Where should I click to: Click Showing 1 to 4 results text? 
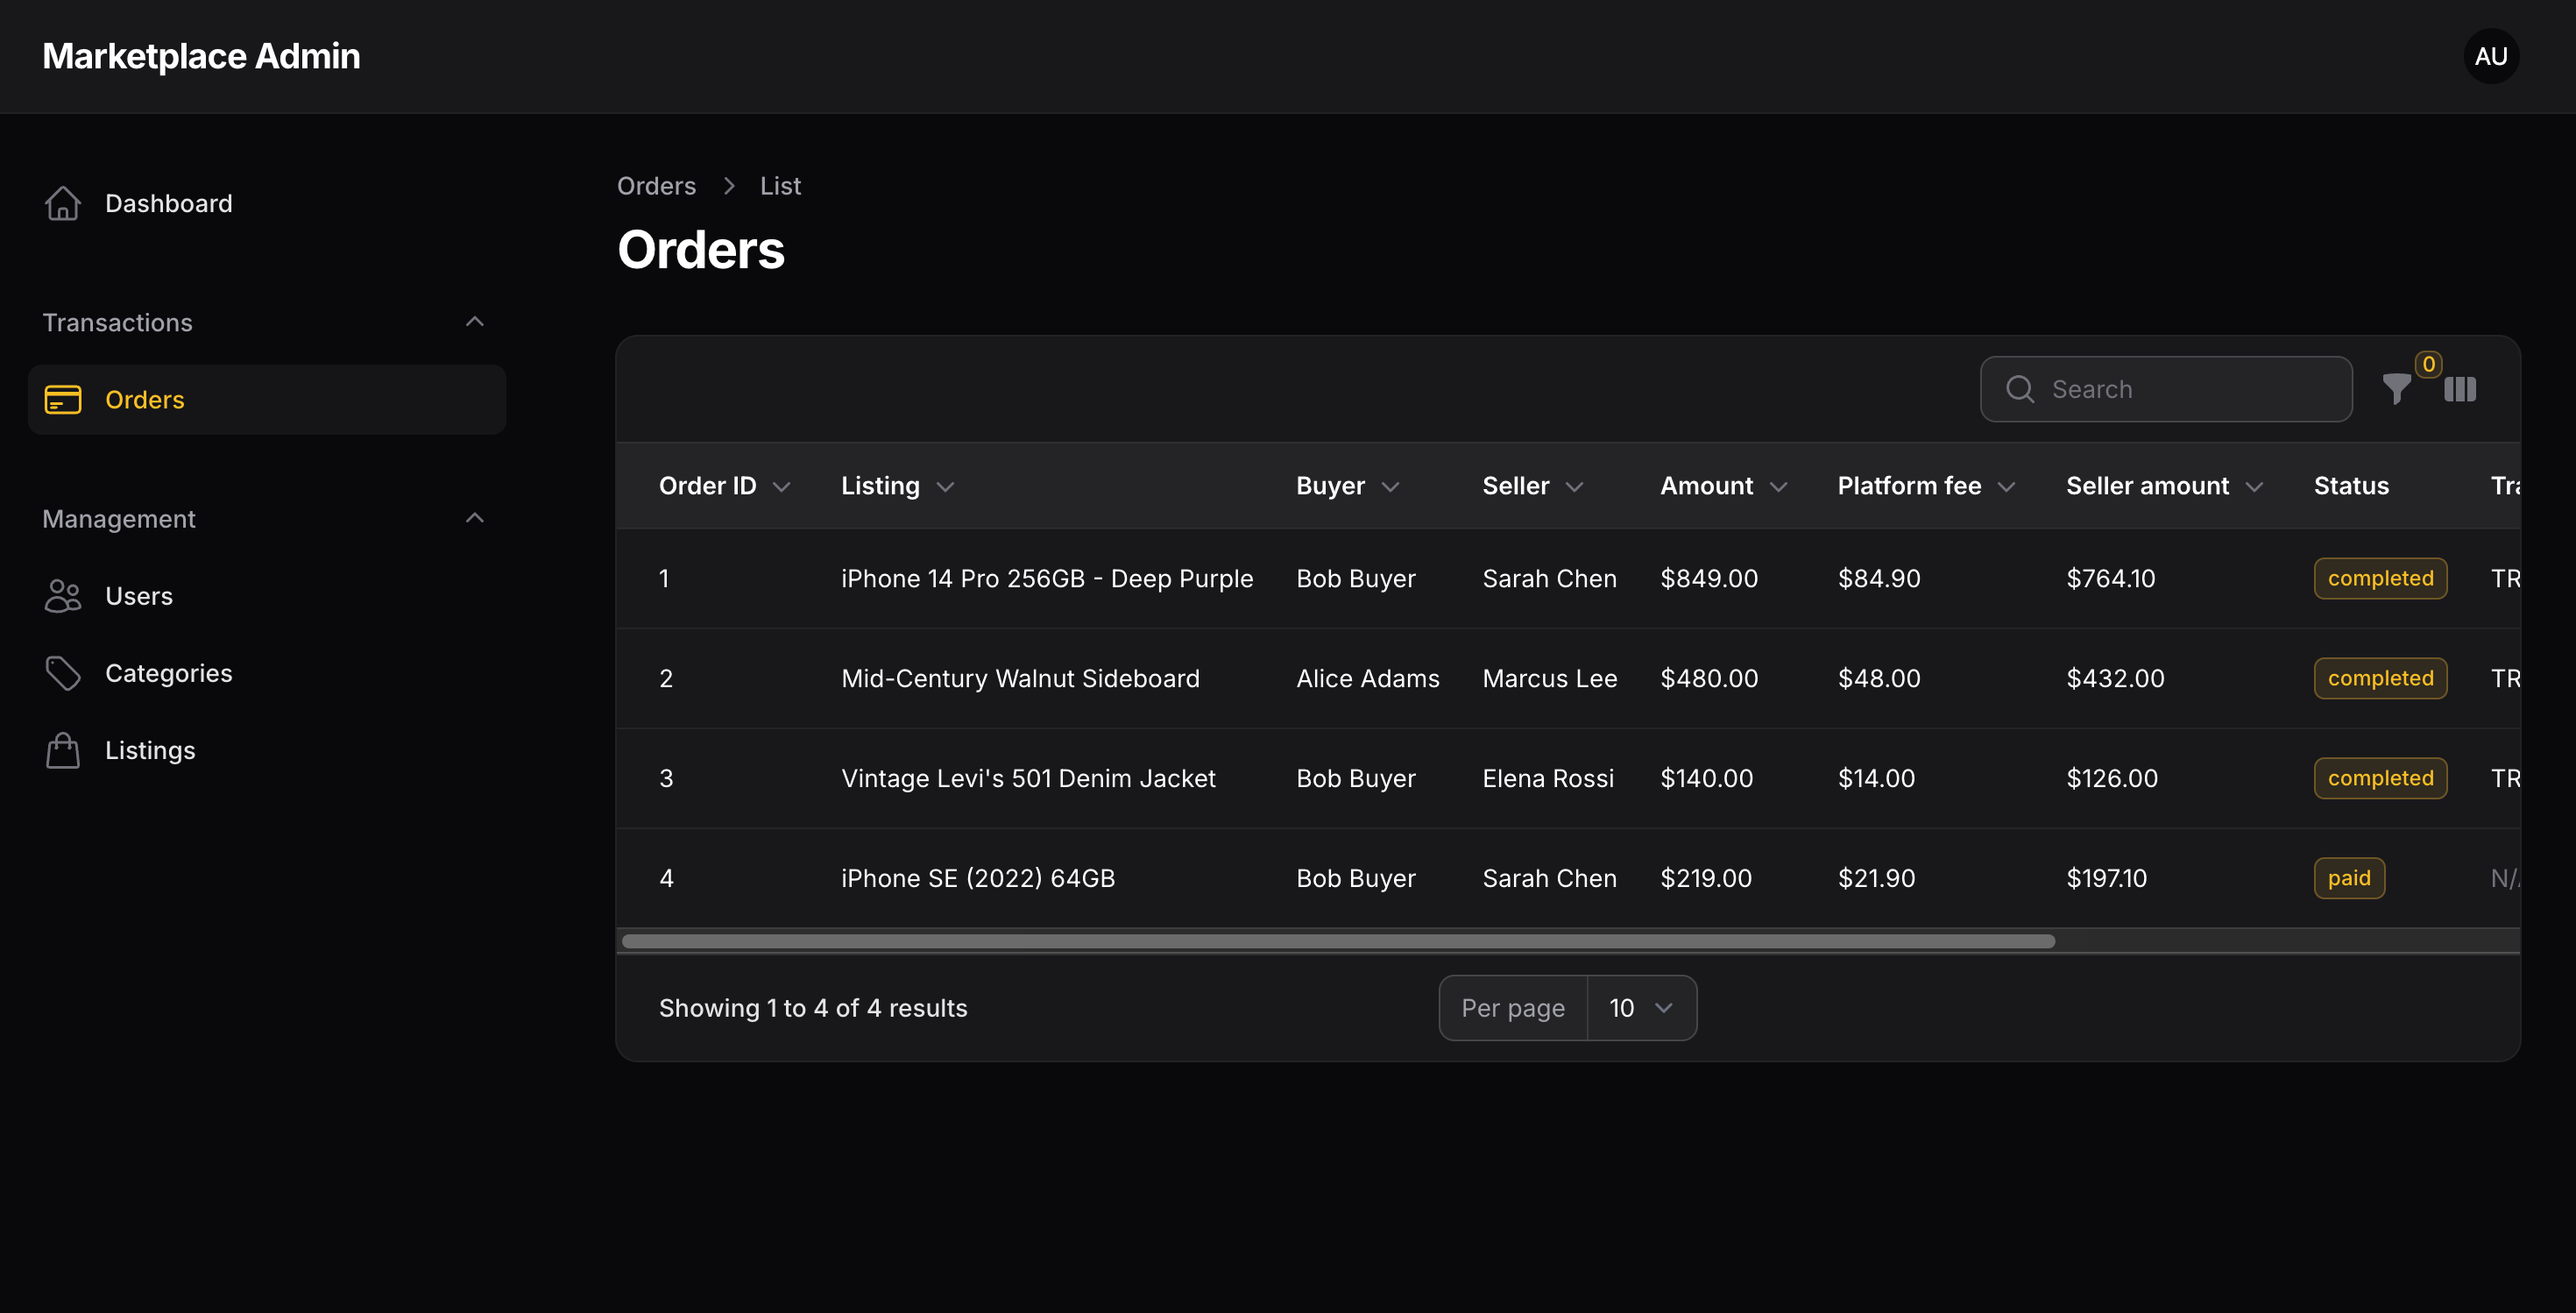point(813,1008)
